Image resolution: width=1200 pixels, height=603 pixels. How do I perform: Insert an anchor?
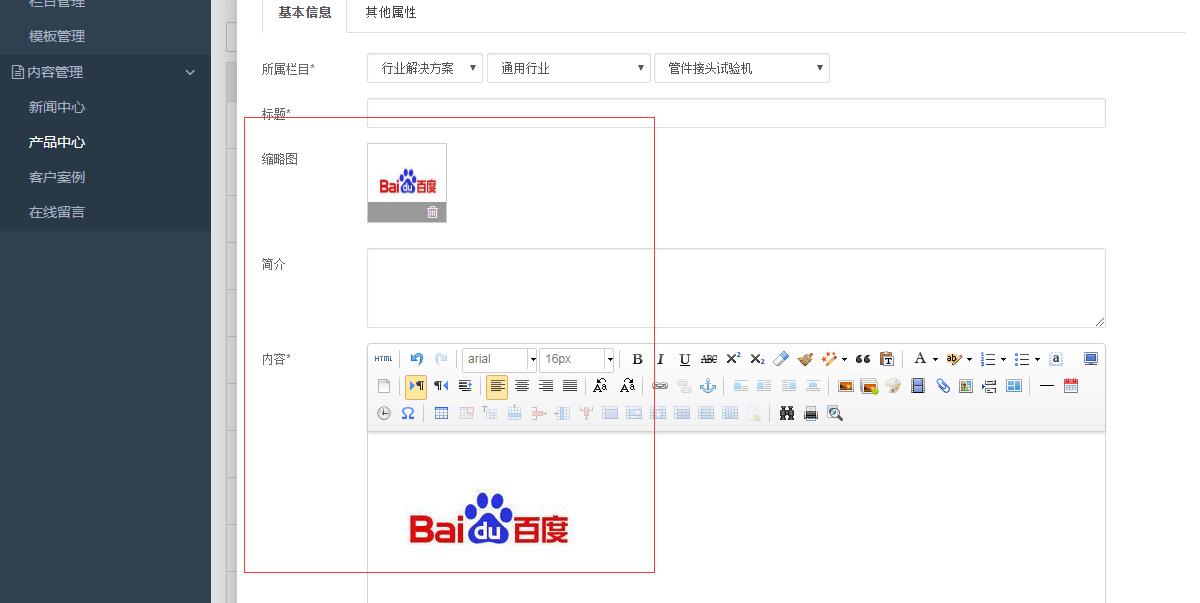point(708,386)
